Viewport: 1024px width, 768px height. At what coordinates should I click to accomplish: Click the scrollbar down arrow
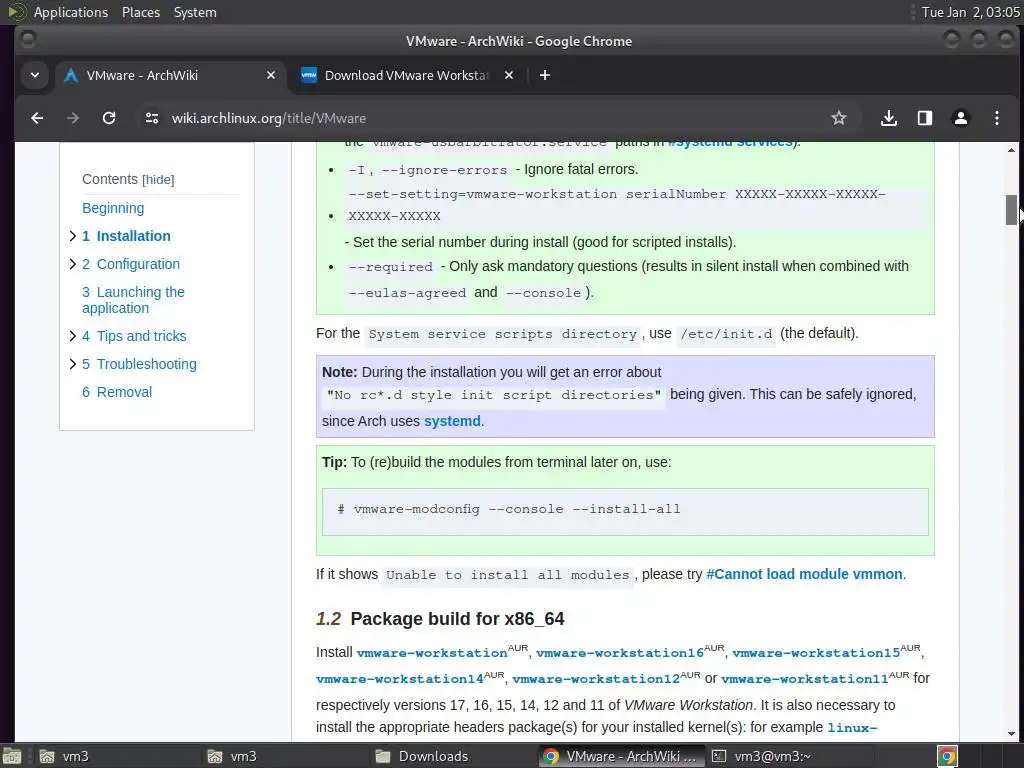1011,733
